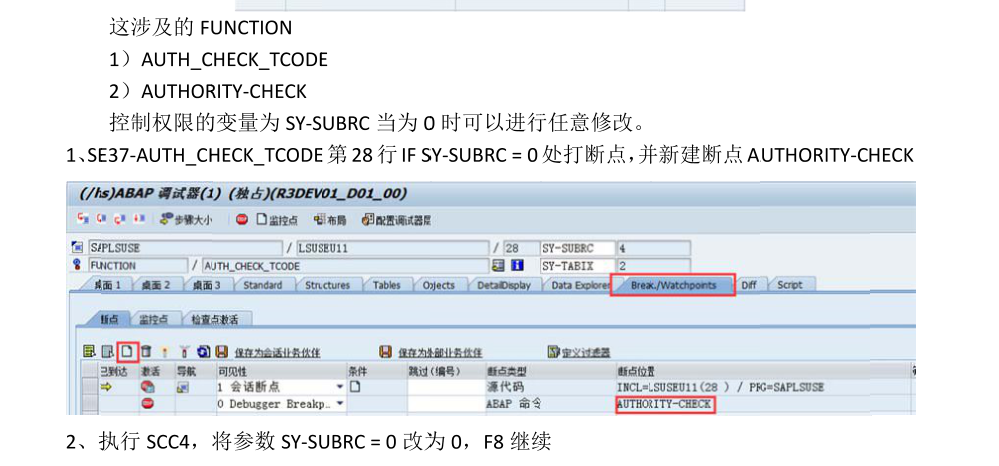Open the Diff tab
999x466 pixels.
coord(749,286)
